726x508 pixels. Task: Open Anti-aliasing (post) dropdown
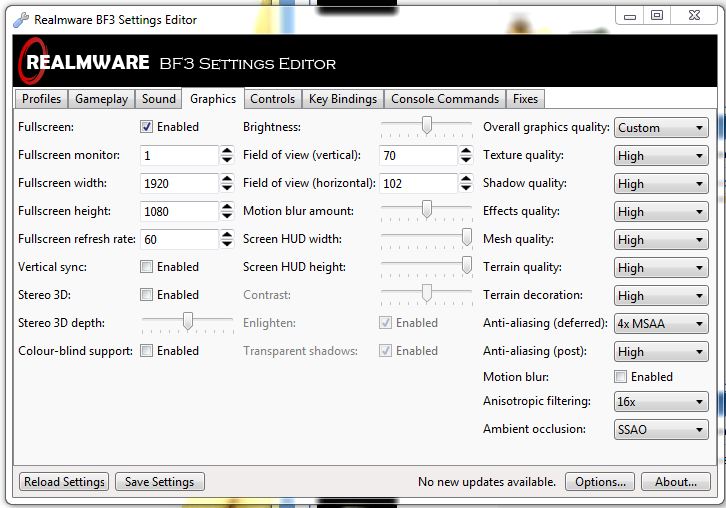[661, 351]
